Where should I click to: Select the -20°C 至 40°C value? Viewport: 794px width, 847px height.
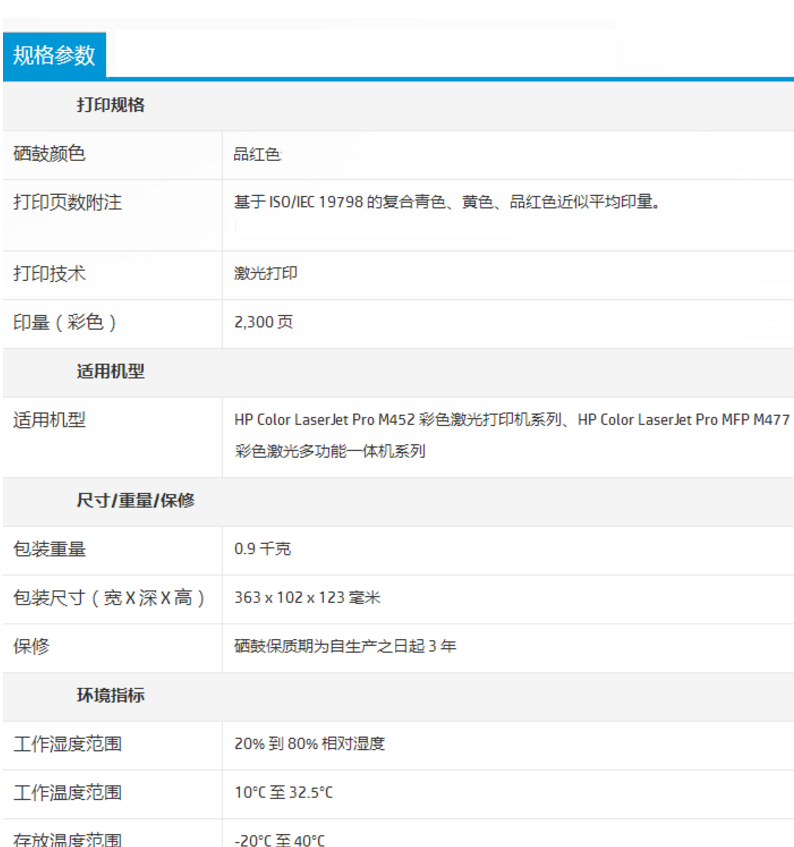[280, 839]
